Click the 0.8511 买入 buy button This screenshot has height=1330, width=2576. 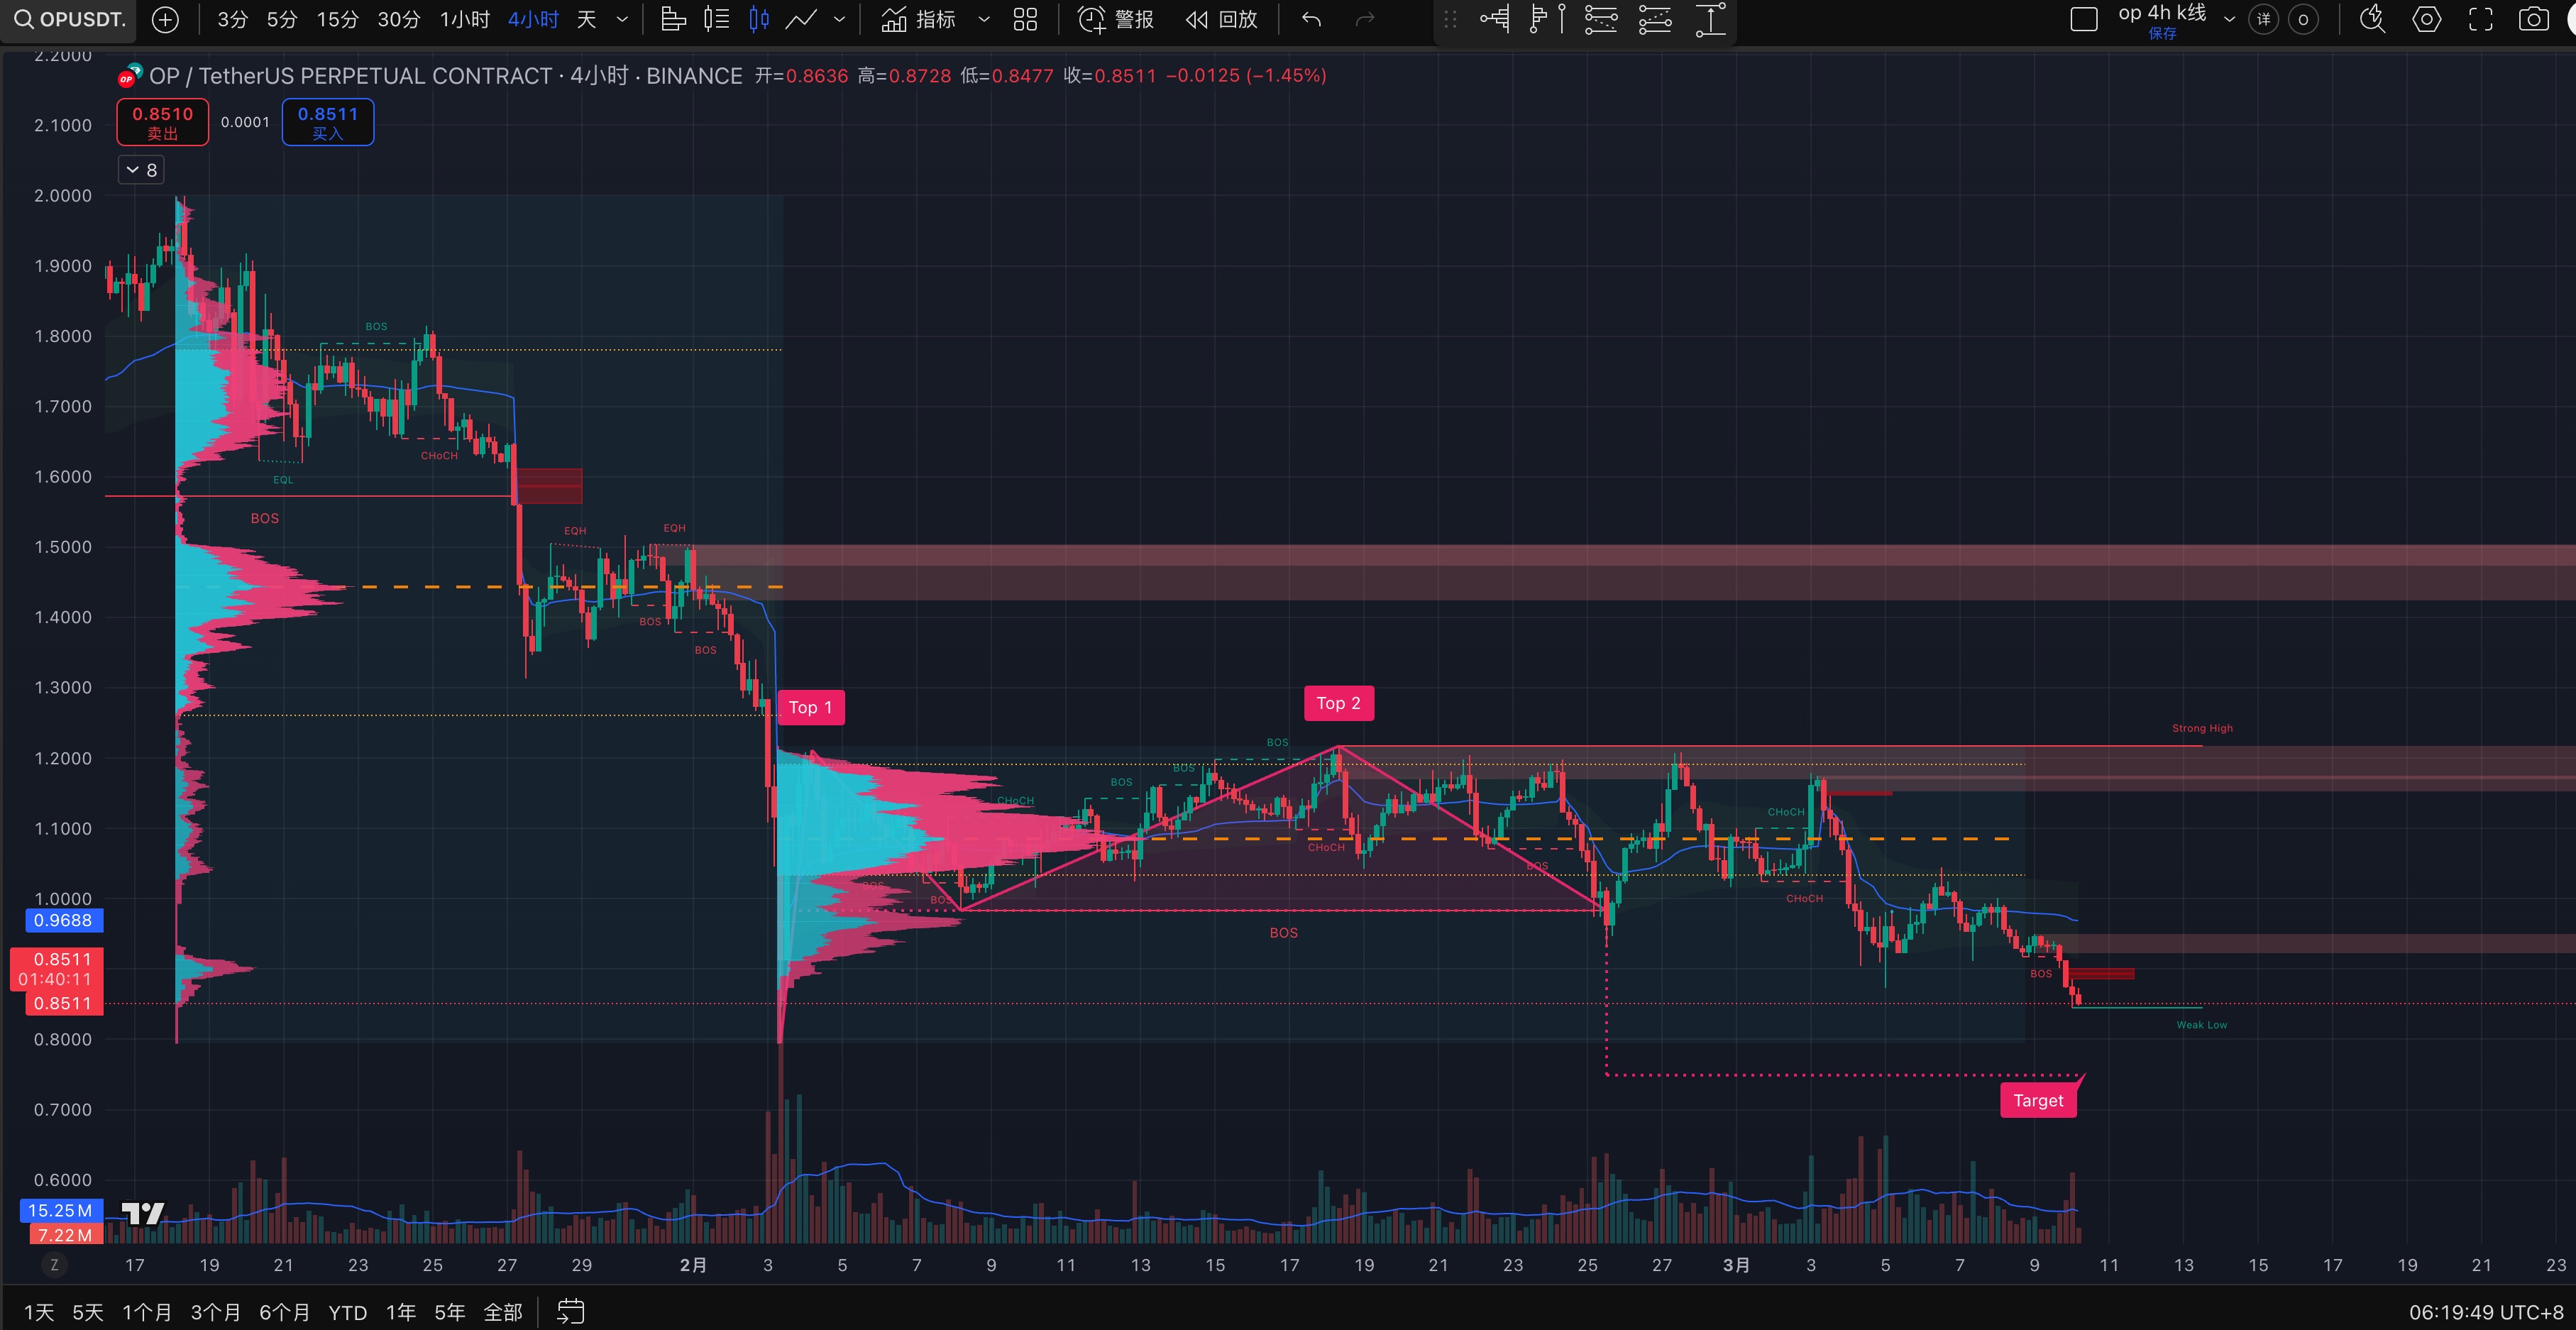click(x=327, y=122)
